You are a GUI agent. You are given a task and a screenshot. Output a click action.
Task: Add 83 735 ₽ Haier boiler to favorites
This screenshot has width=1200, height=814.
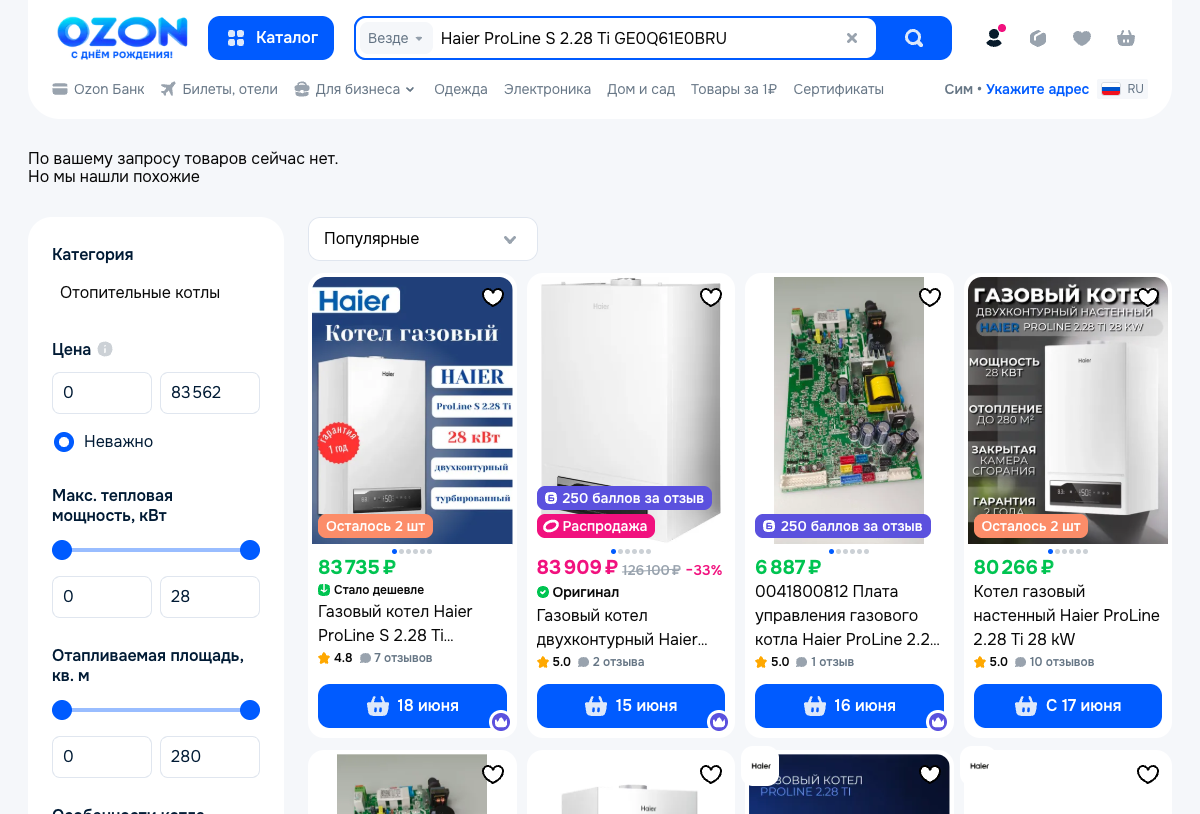[x=493, y=297]
